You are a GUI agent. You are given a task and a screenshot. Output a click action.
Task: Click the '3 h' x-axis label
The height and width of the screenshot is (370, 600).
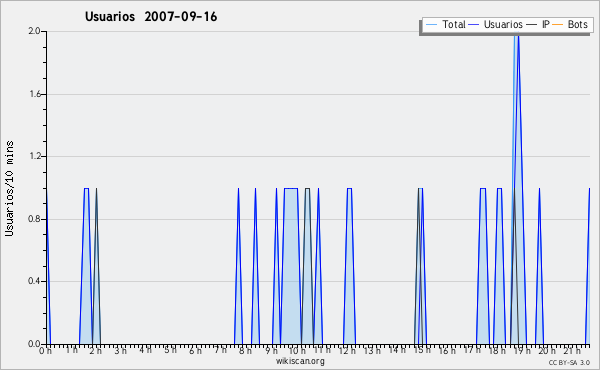pyautogui.click(x=120, y=350)
